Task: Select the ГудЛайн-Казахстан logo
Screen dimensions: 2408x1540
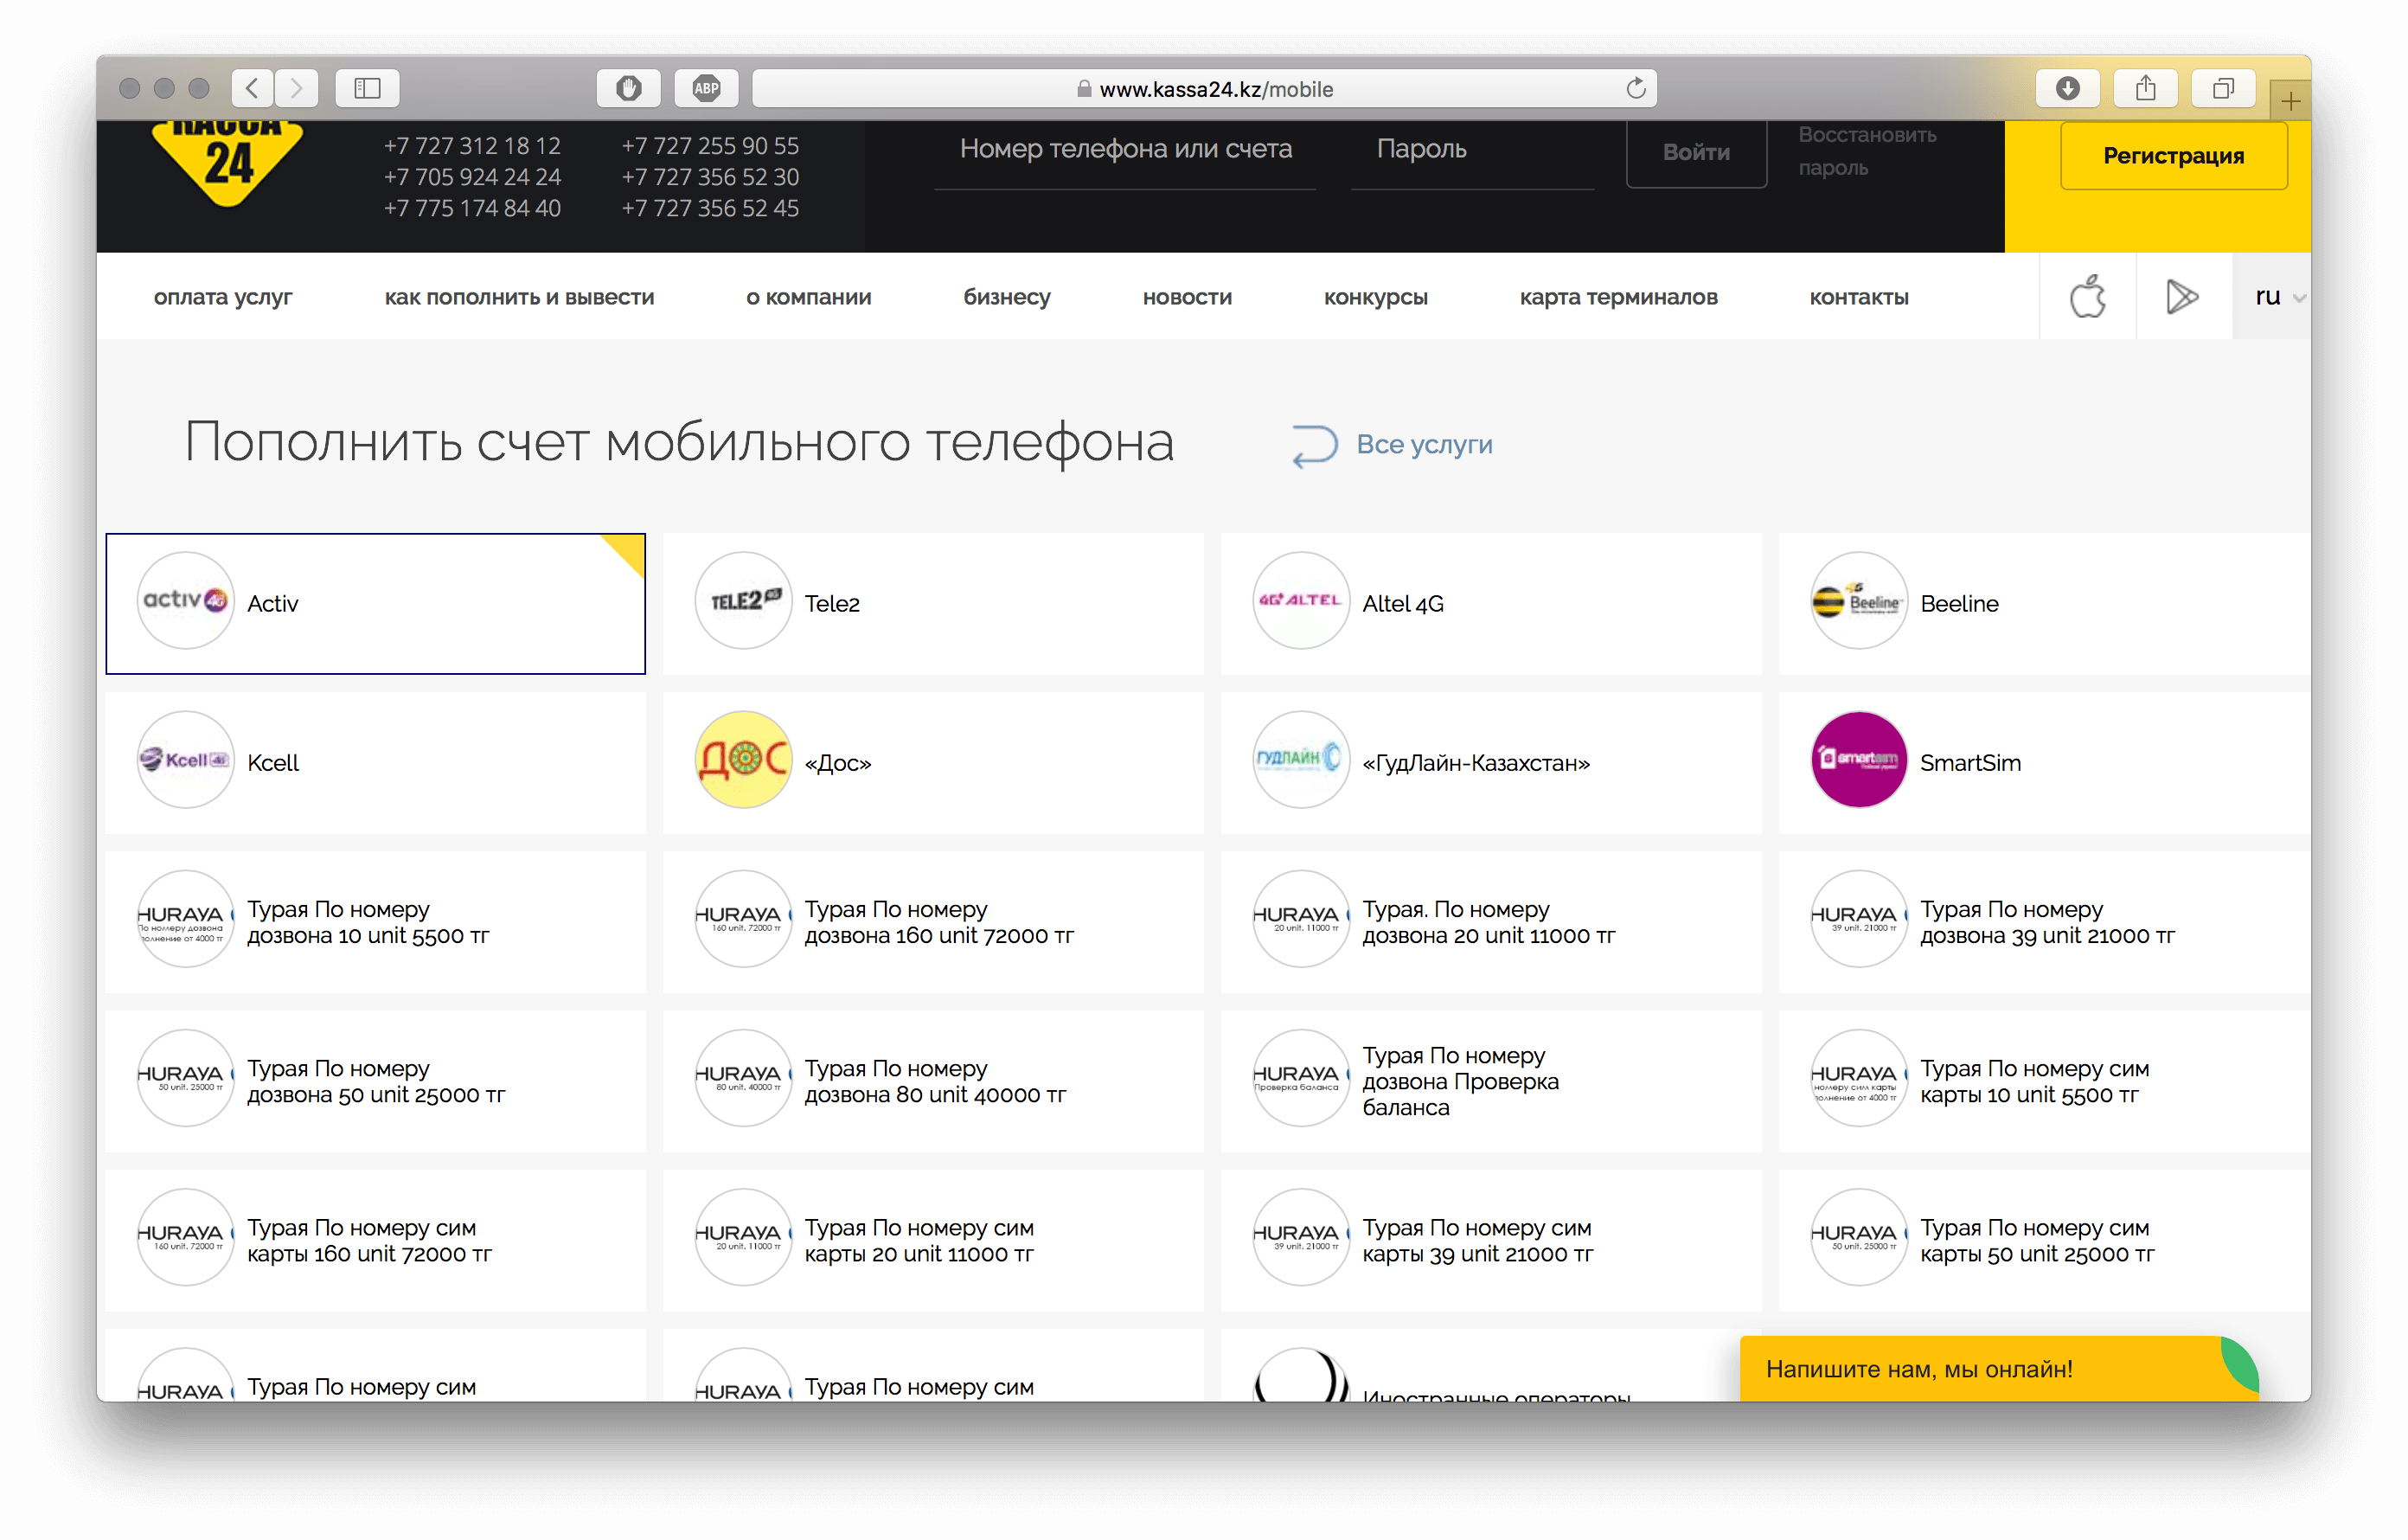Action: pos(1301,760)
